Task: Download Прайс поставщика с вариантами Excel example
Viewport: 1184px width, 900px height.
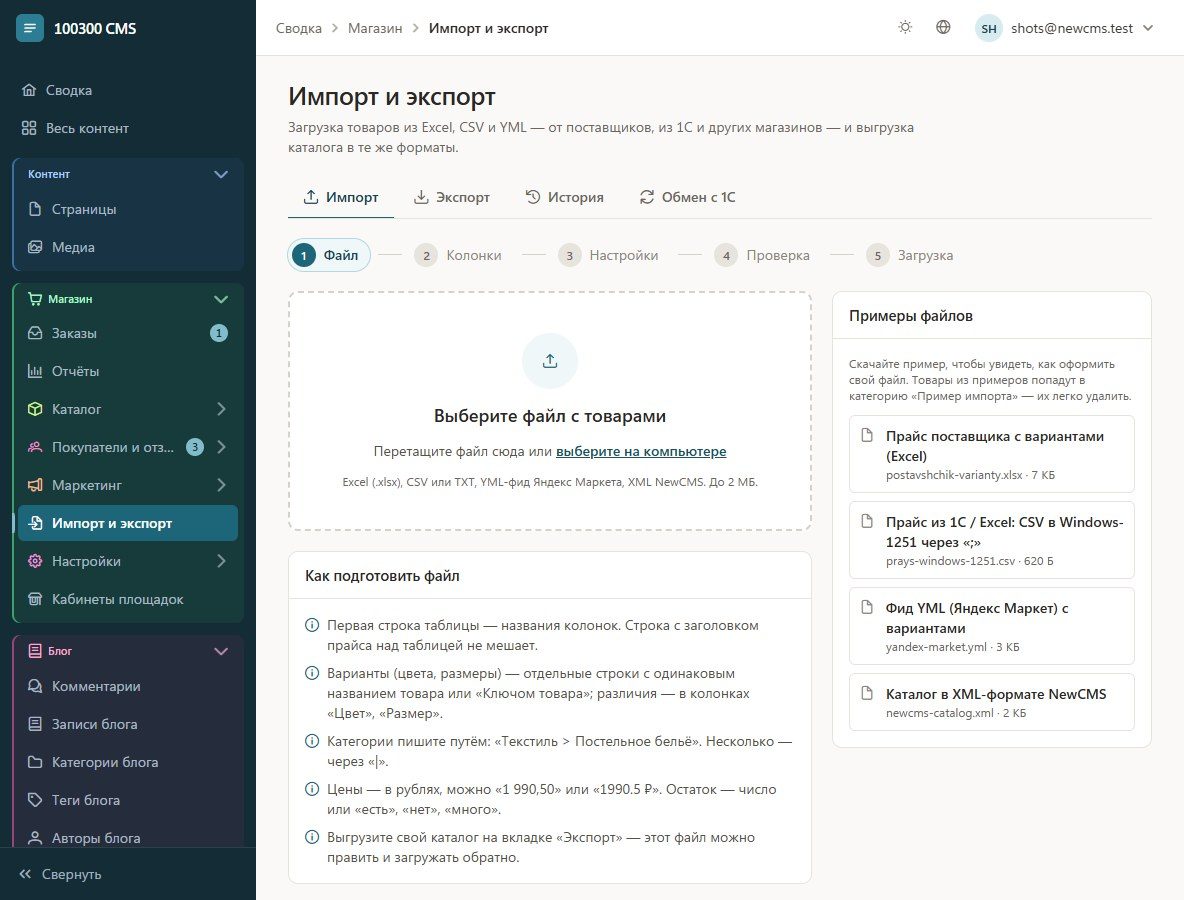Action: [991, 454]
